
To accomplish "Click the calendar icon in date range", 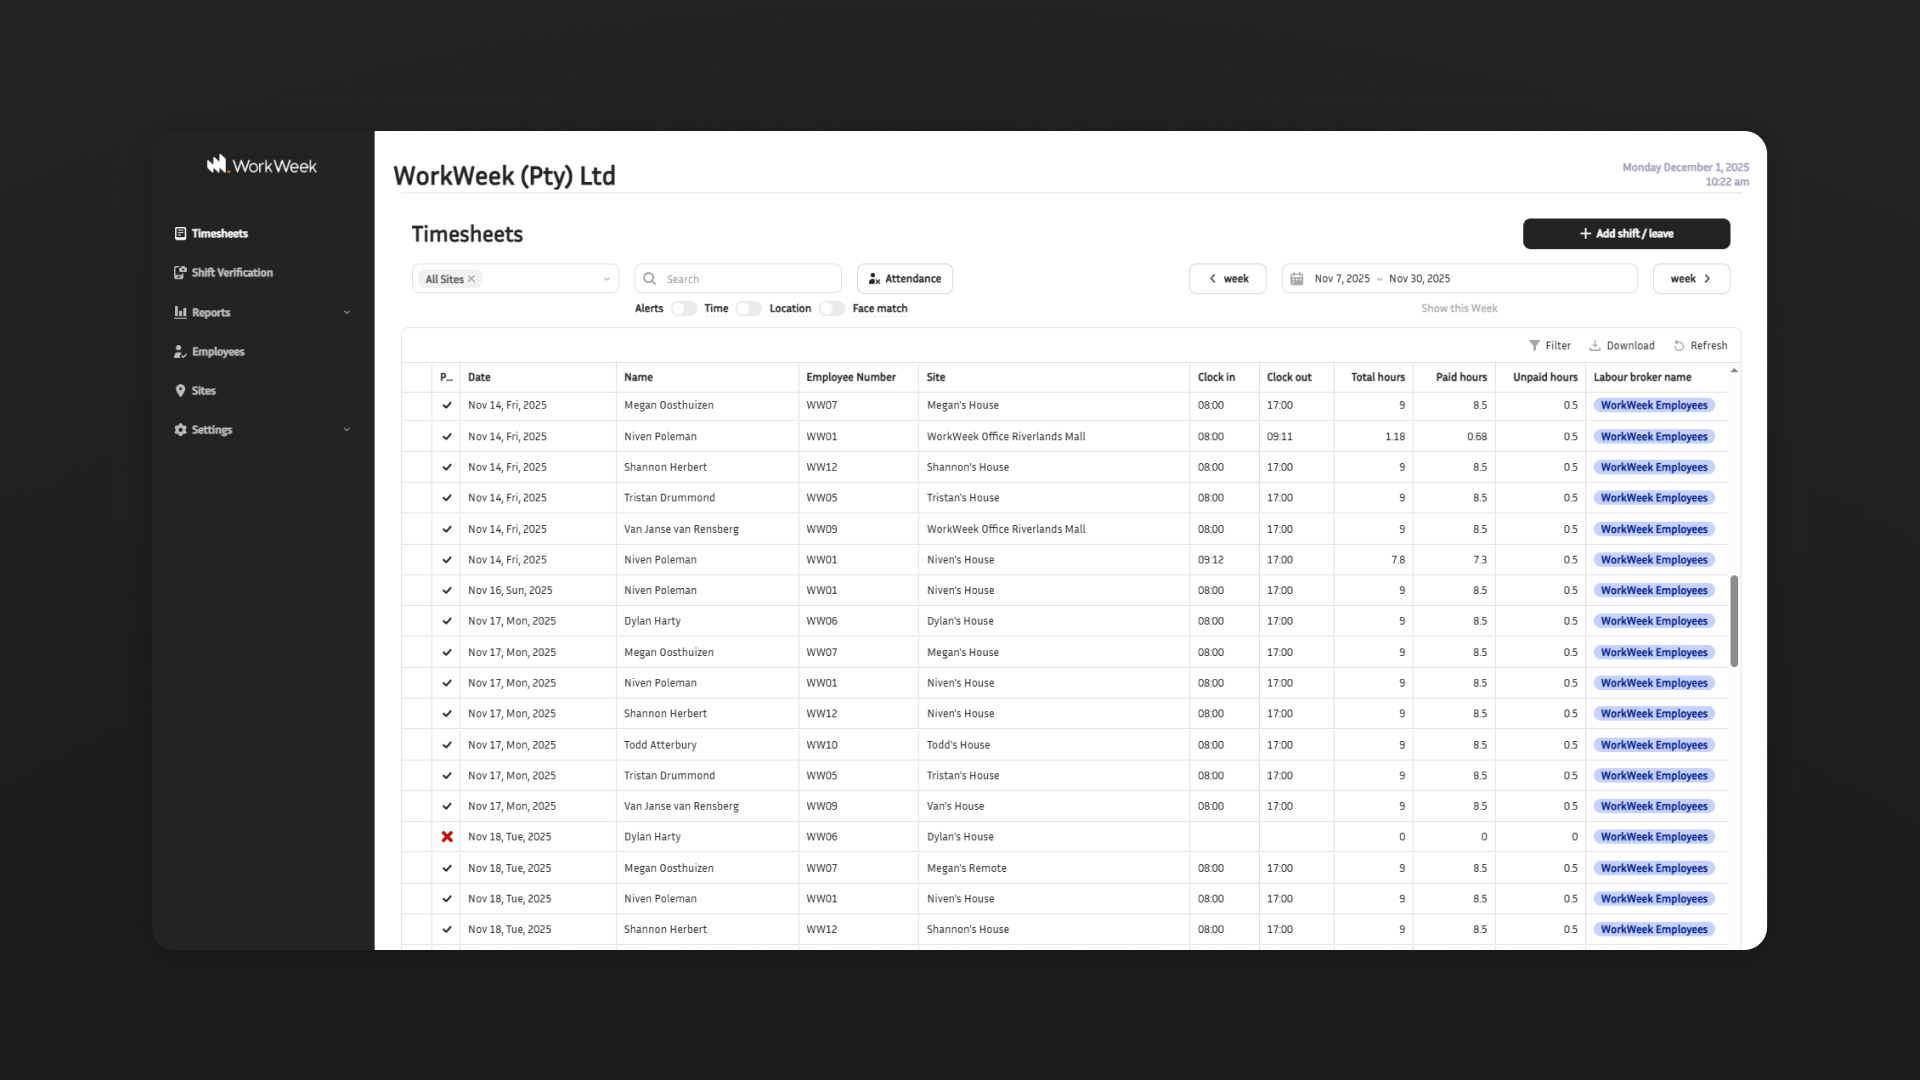I will [1297, 279].
